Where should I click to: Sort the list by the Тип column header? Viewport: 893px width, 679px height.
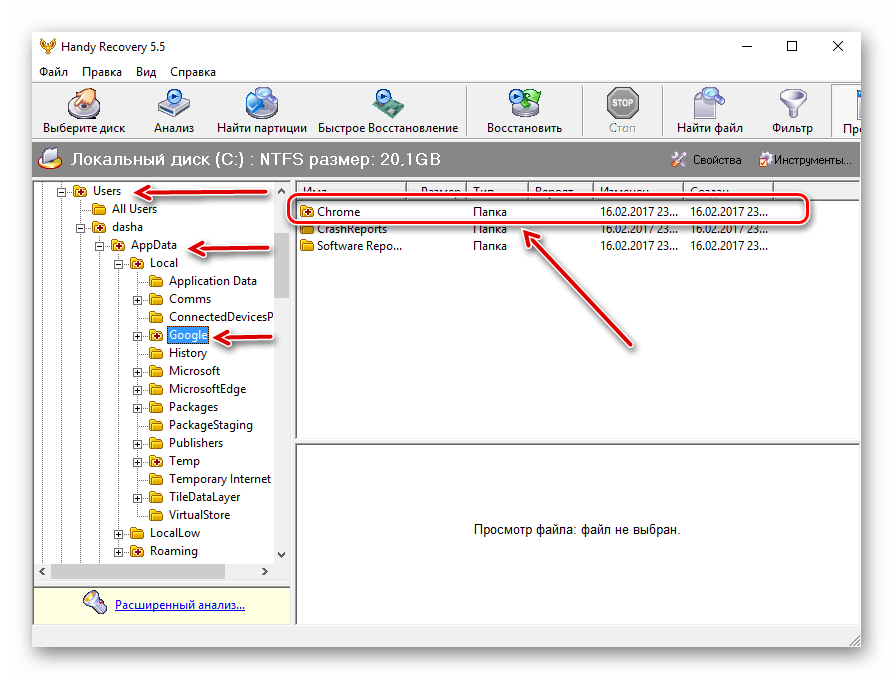click(x=496, y=189)
